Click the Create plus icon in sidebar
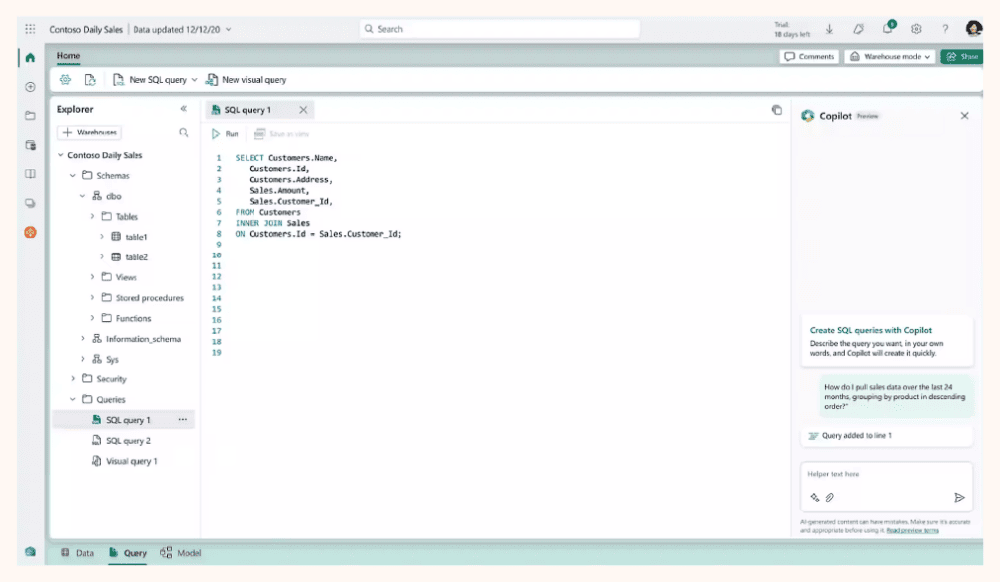 30,87
